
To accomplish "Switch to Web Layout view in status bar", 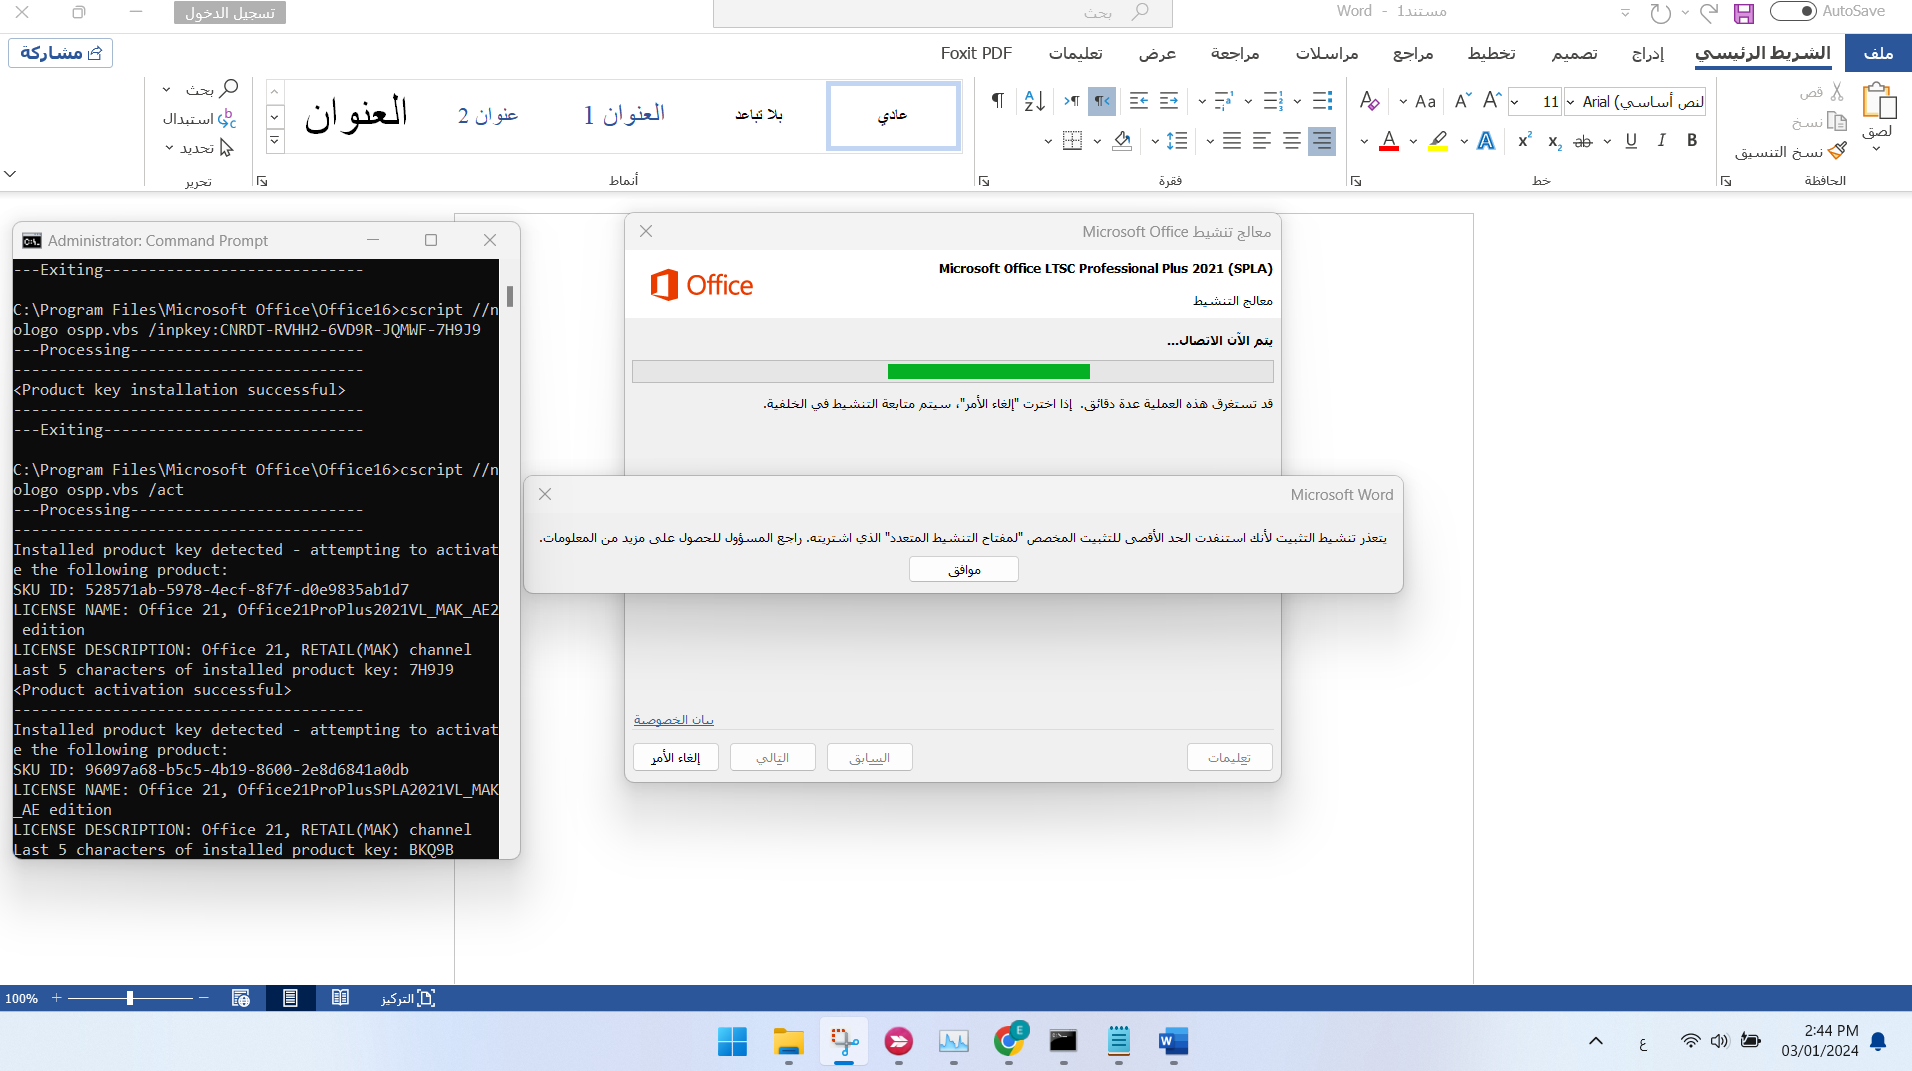I will (240, 998).
